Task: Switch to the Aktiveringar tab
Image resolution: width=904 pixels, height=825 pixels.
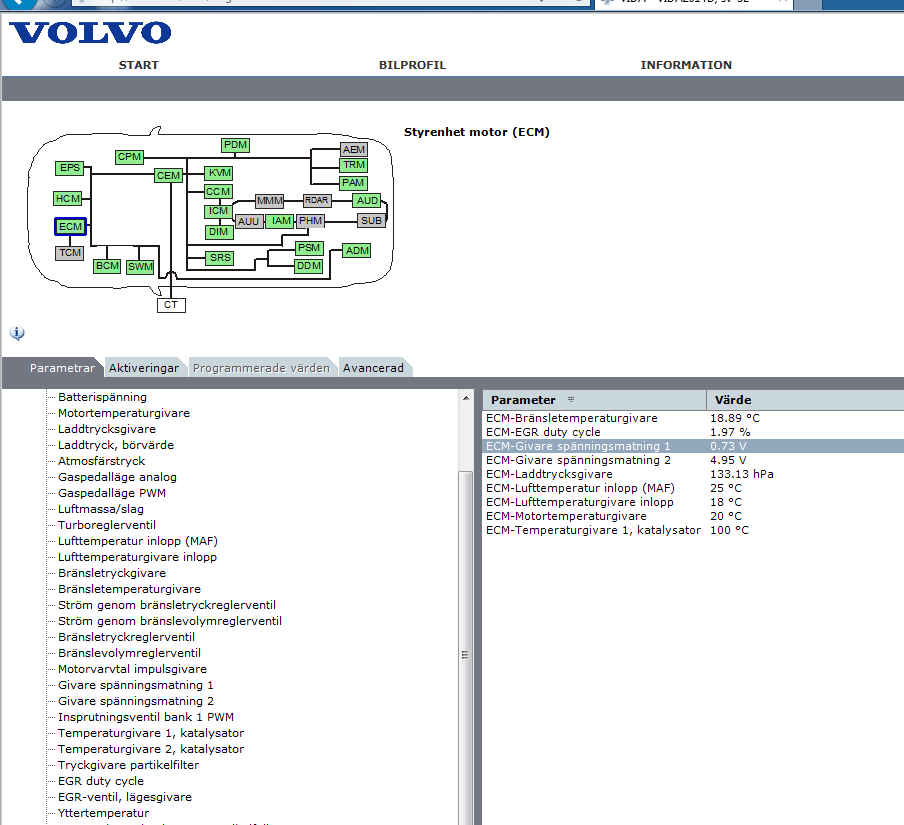Action: 144,368
